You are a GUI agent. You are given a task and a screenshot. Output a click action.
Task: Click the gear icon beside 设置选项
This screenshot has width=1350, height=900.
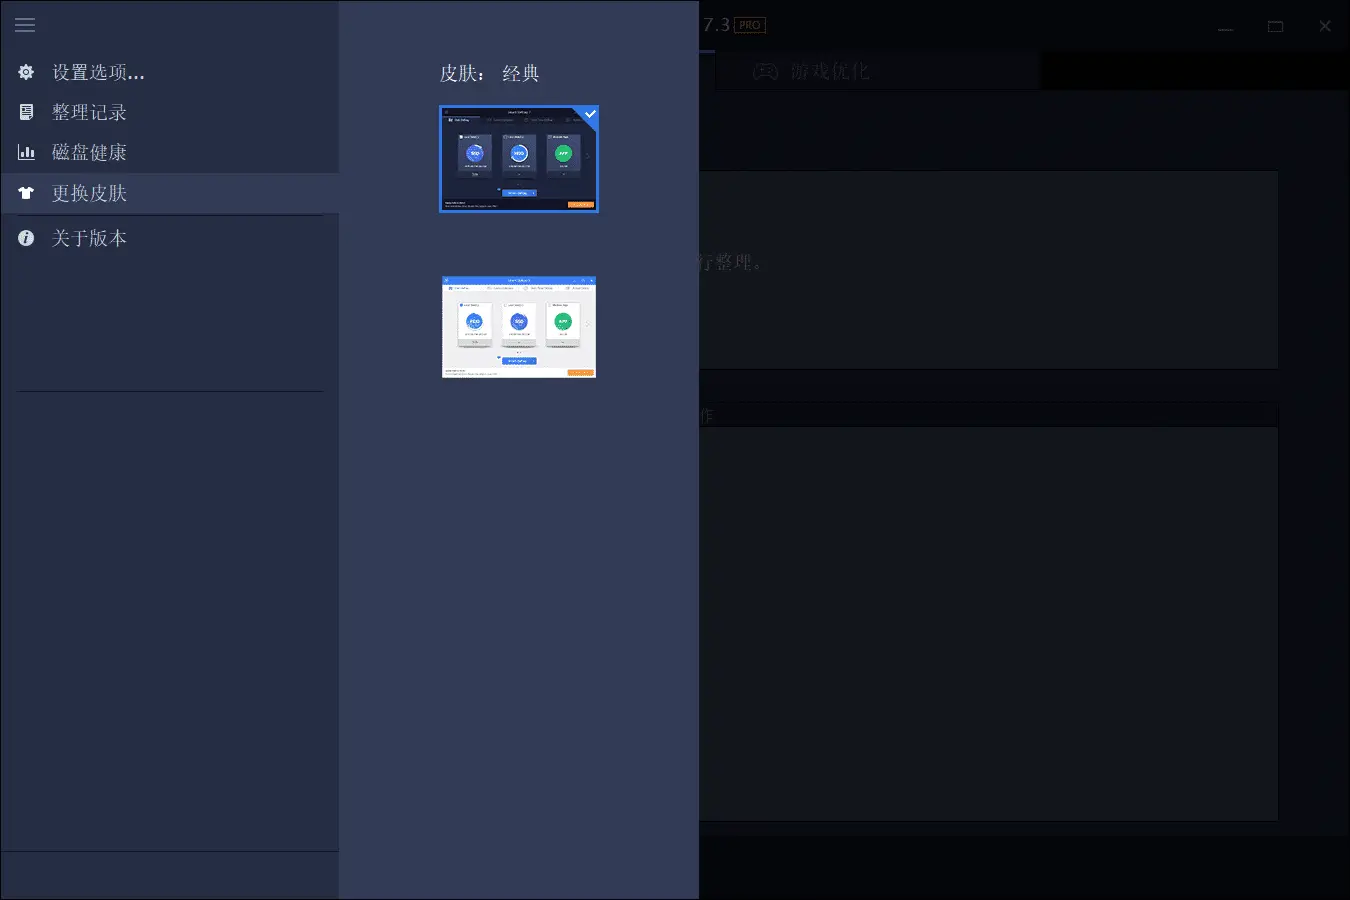[25, 72]
